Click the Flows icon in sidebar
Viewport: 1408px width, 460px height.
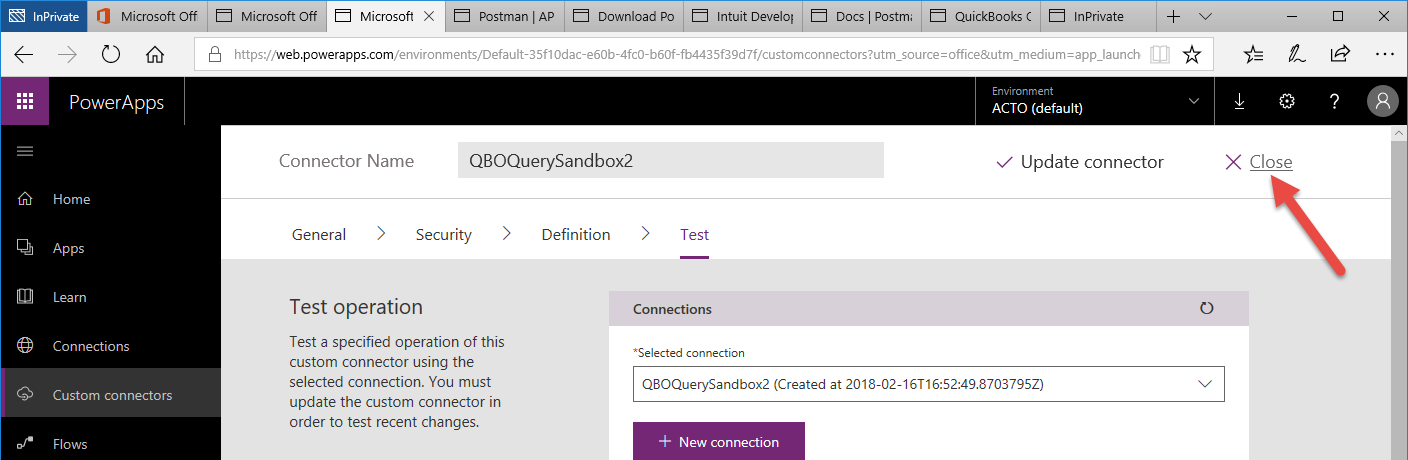tap(25, 444)
